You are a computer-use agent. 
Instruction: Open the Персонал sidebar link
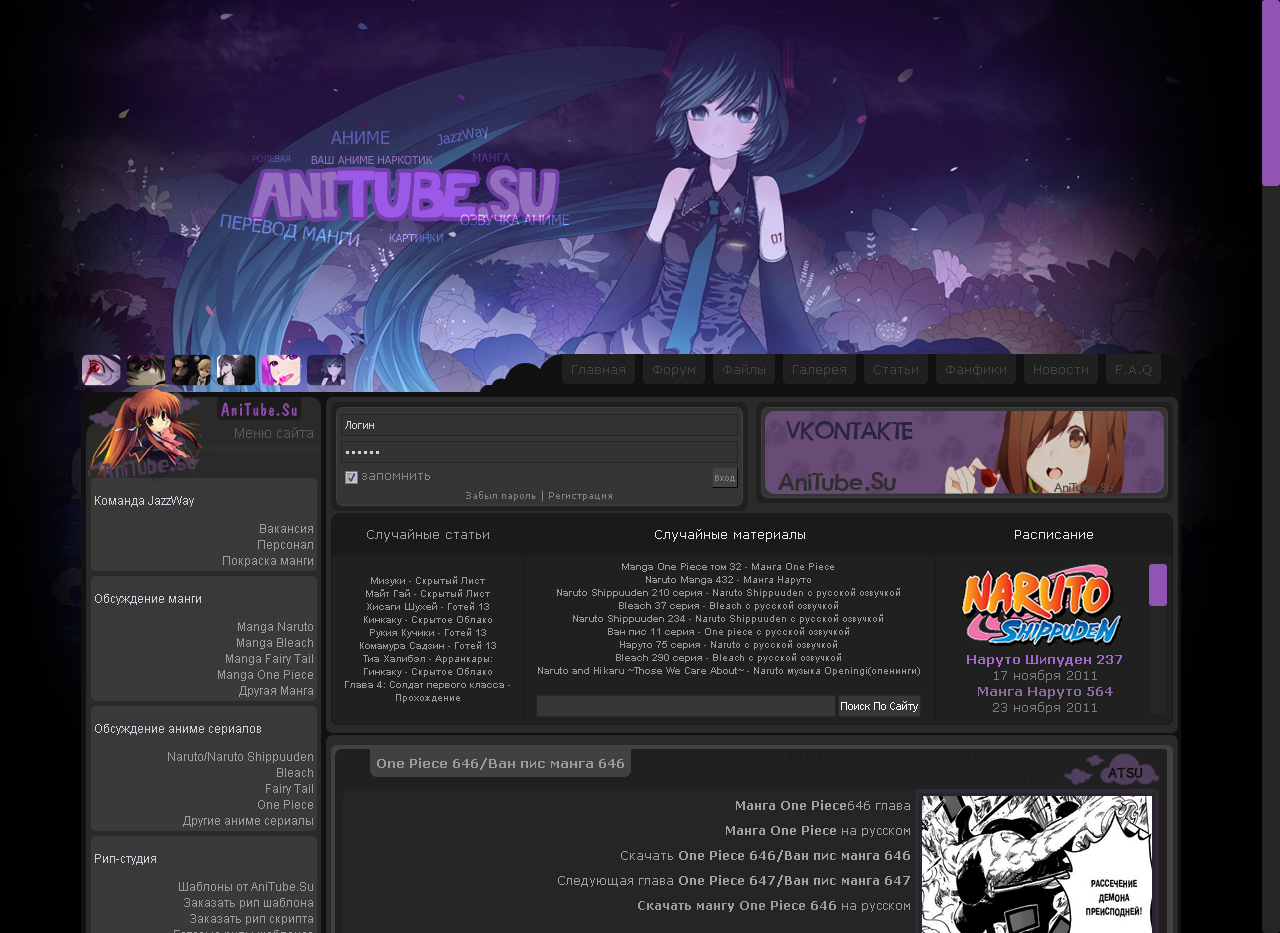click(285, 545)
